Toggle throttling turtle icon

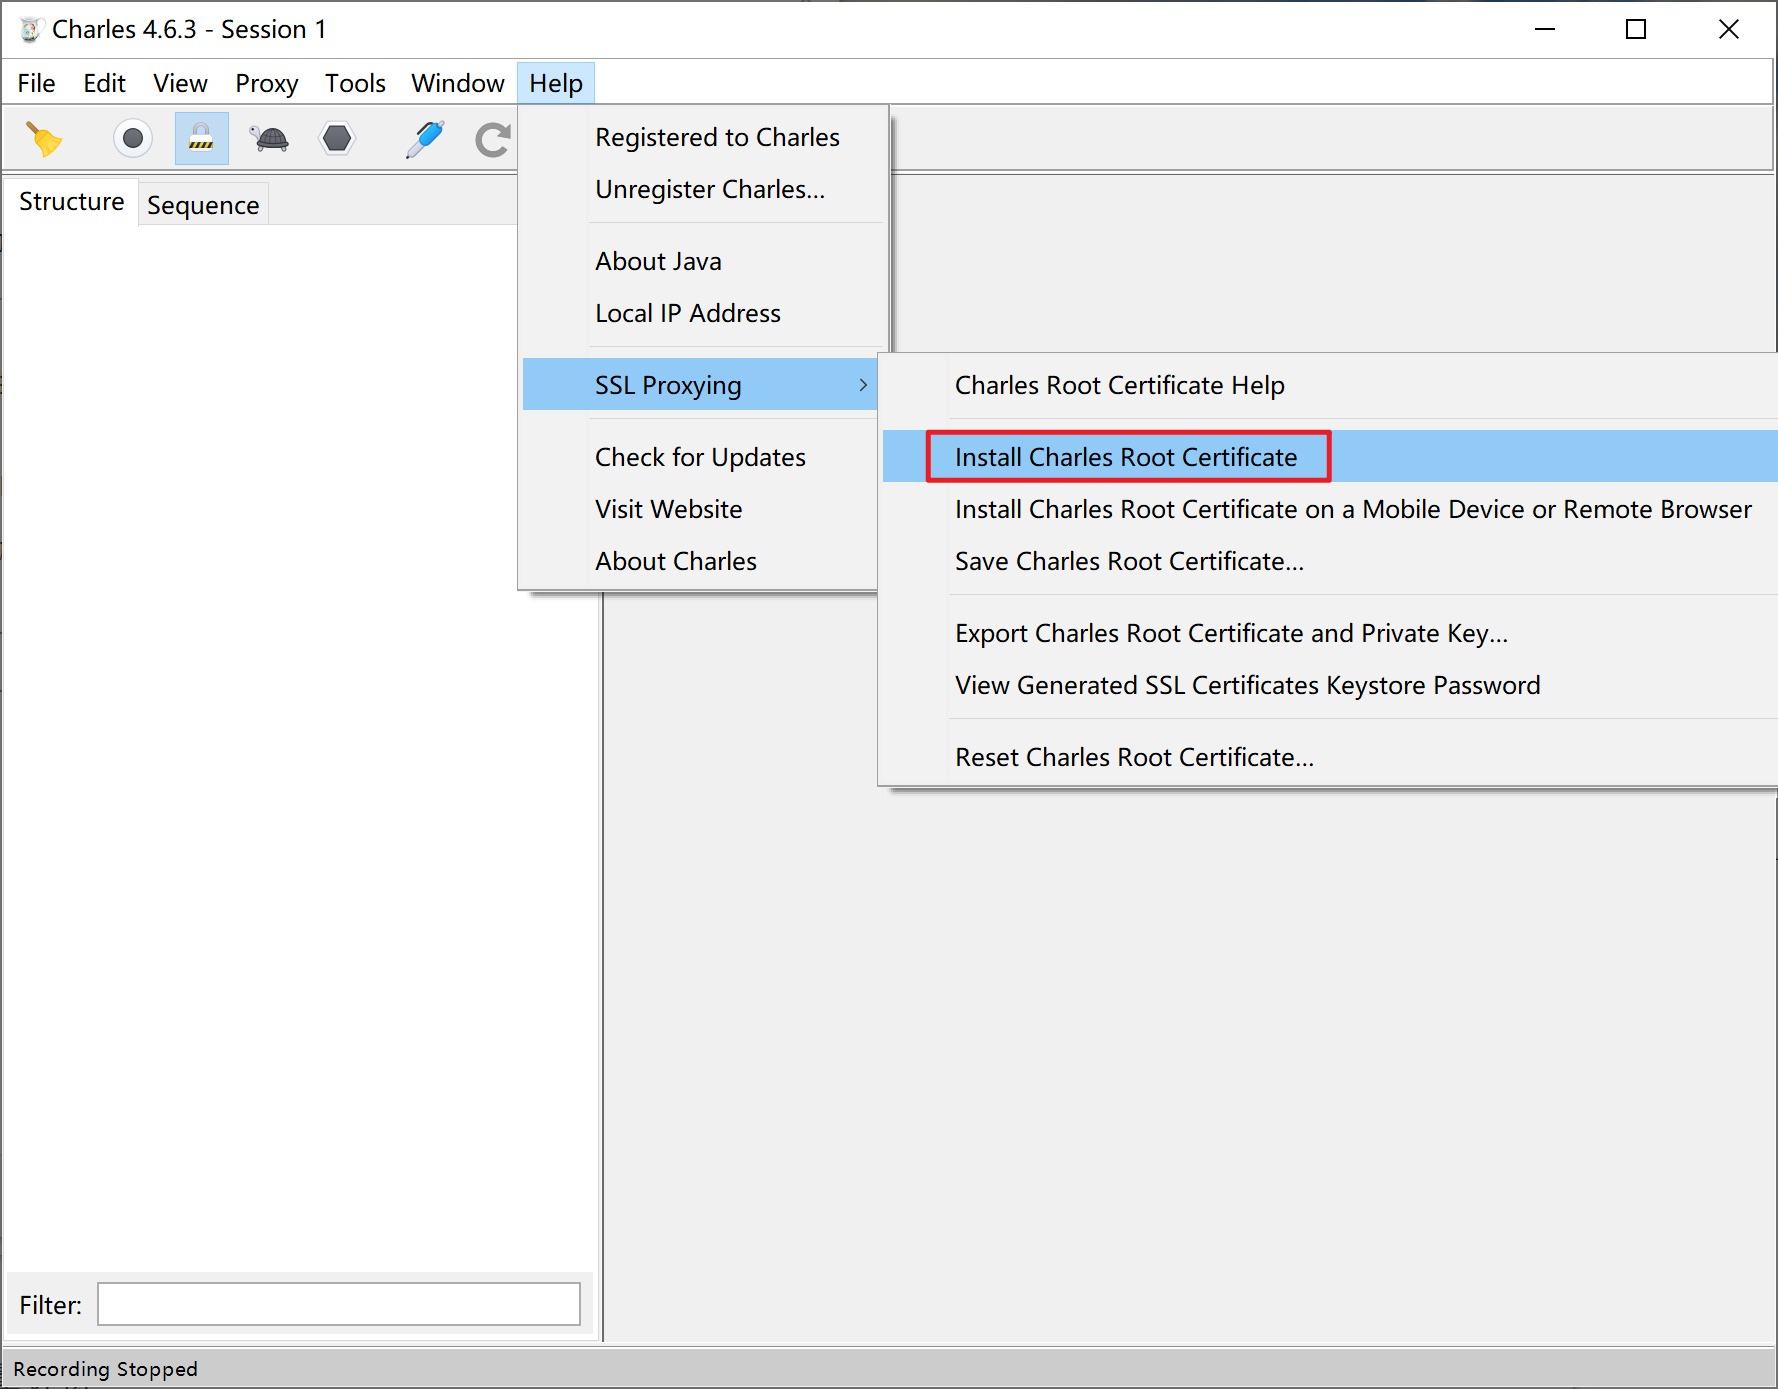click(269, 138)
